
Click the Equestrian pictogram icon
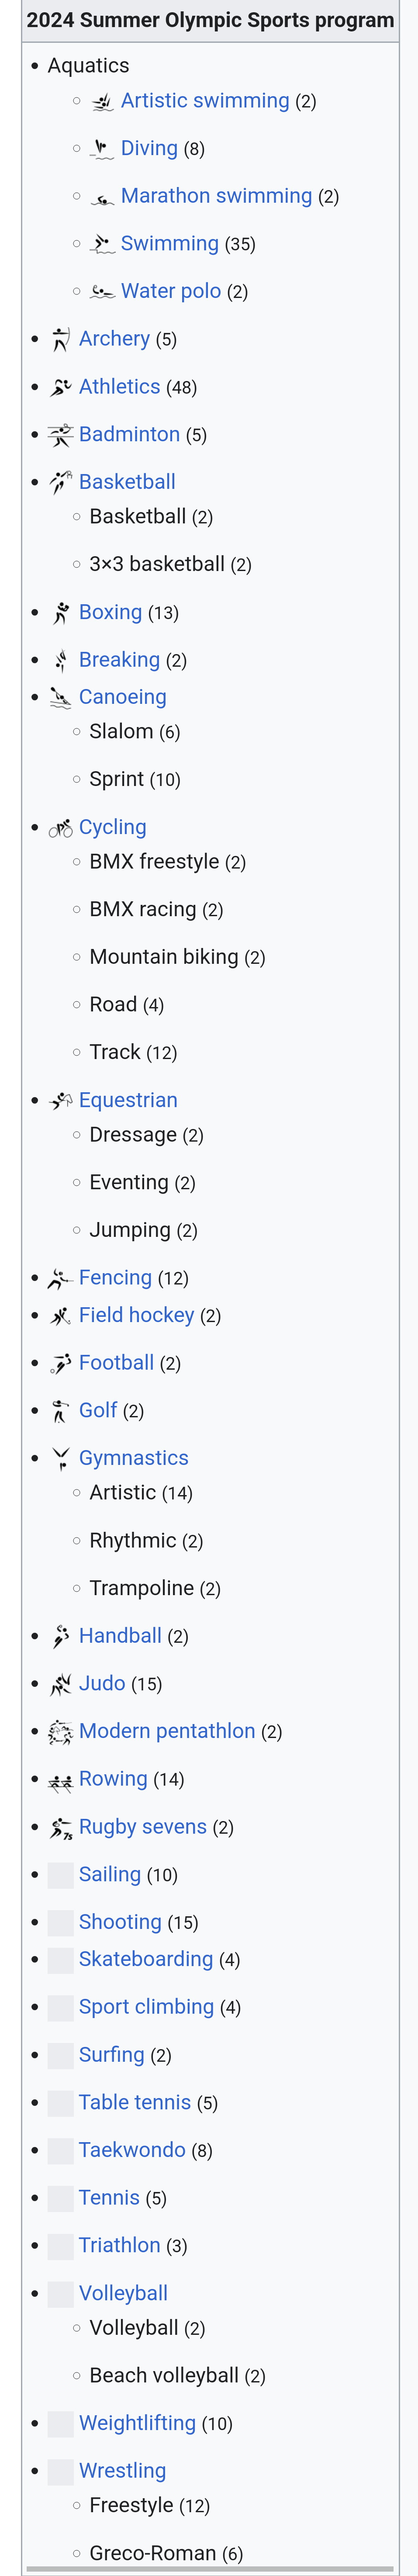61,1100
